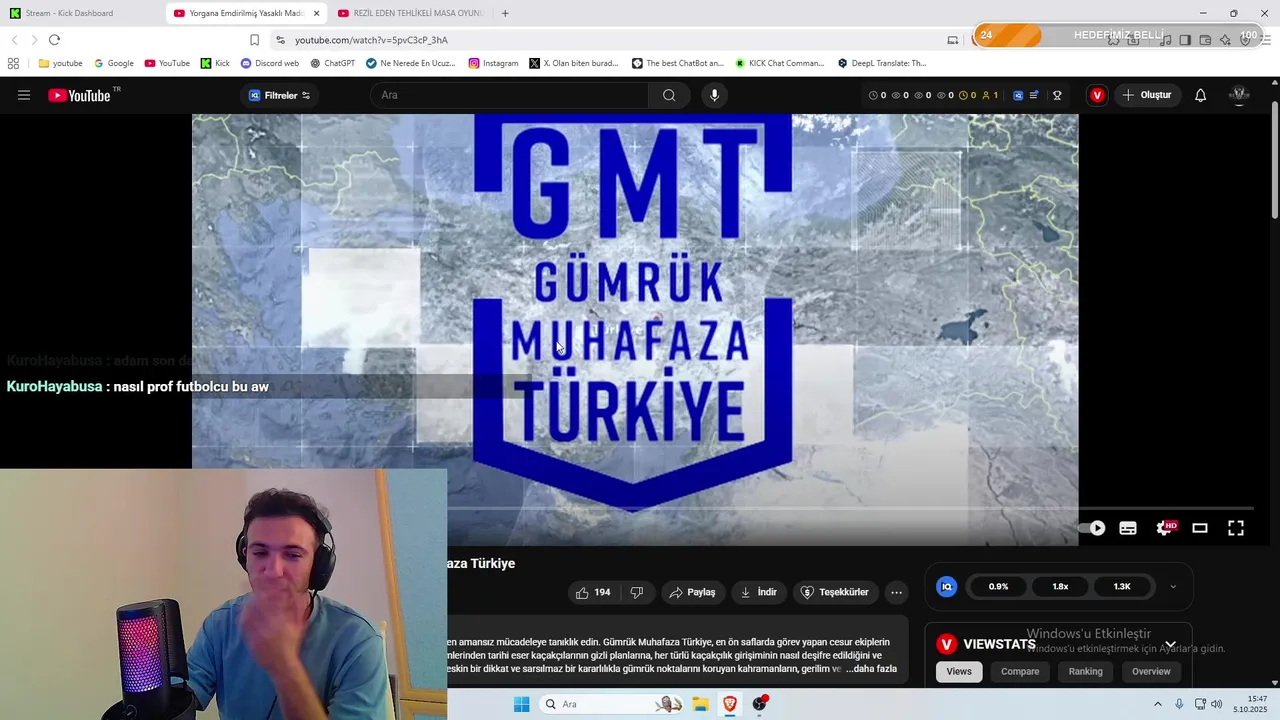This screenshot has width=1280, height=720.
Task: Open the DeepL Translate bookmark
Action: (883, 63)
